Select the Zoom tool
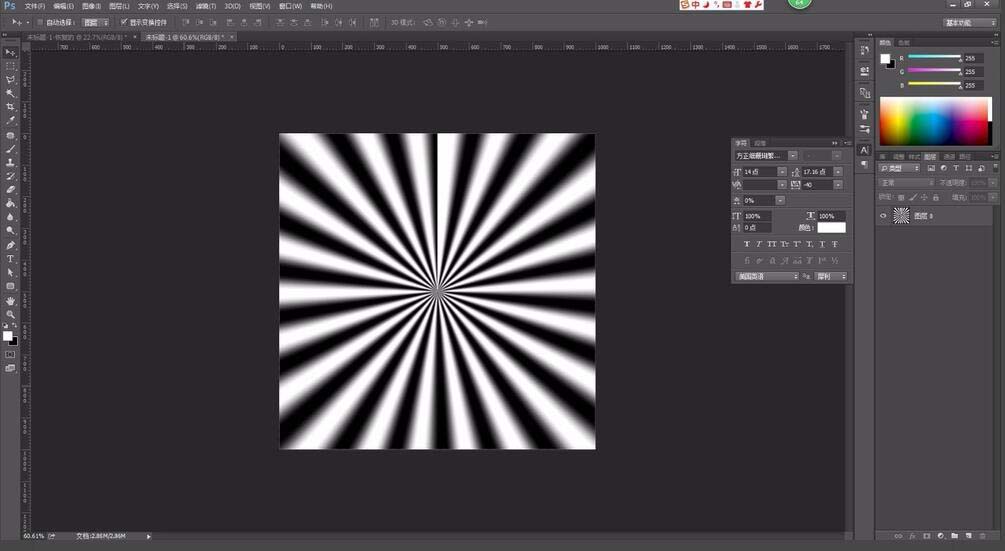The width and height of the screenshot is (1005, 551). [10, 315]
